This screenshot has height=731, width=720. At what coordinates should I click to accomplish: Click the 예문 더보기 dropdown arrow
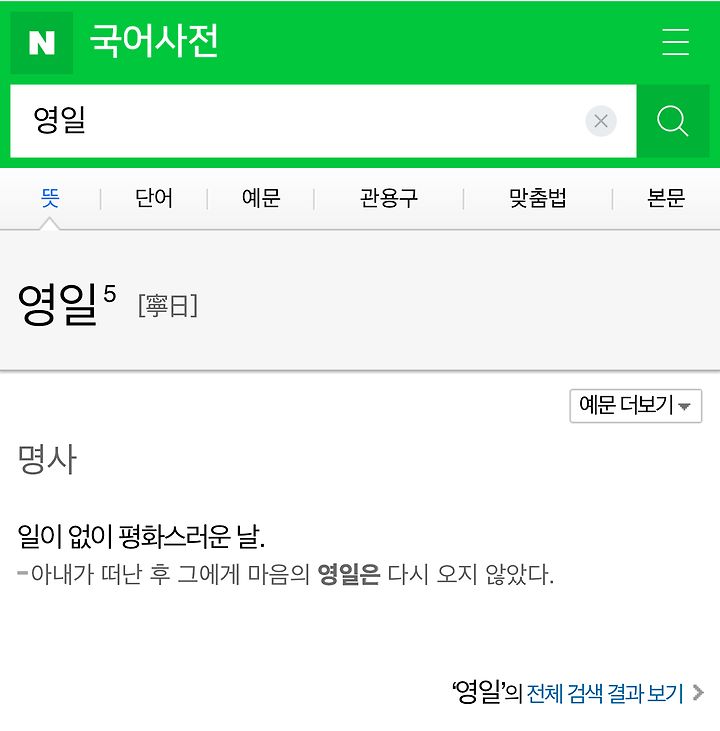point(684,407)
